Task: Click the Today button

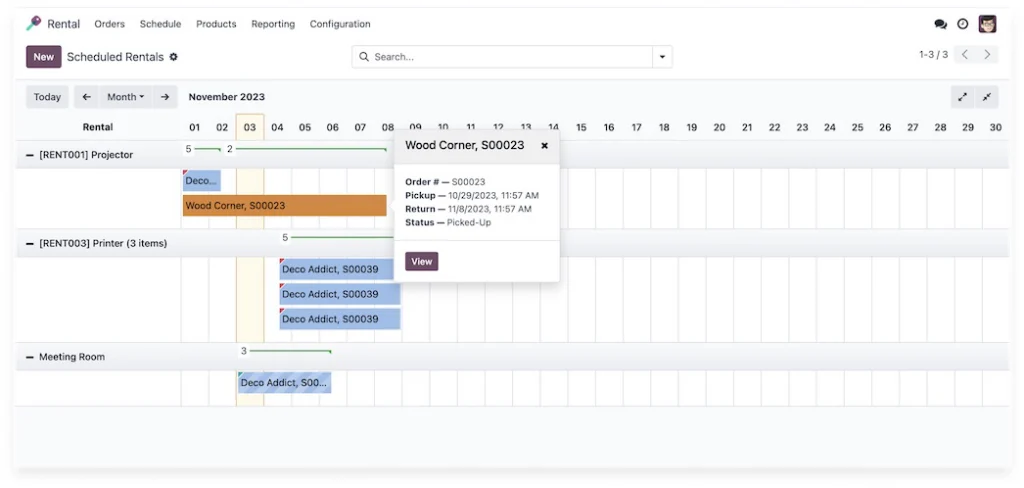Action: [47, 97]
